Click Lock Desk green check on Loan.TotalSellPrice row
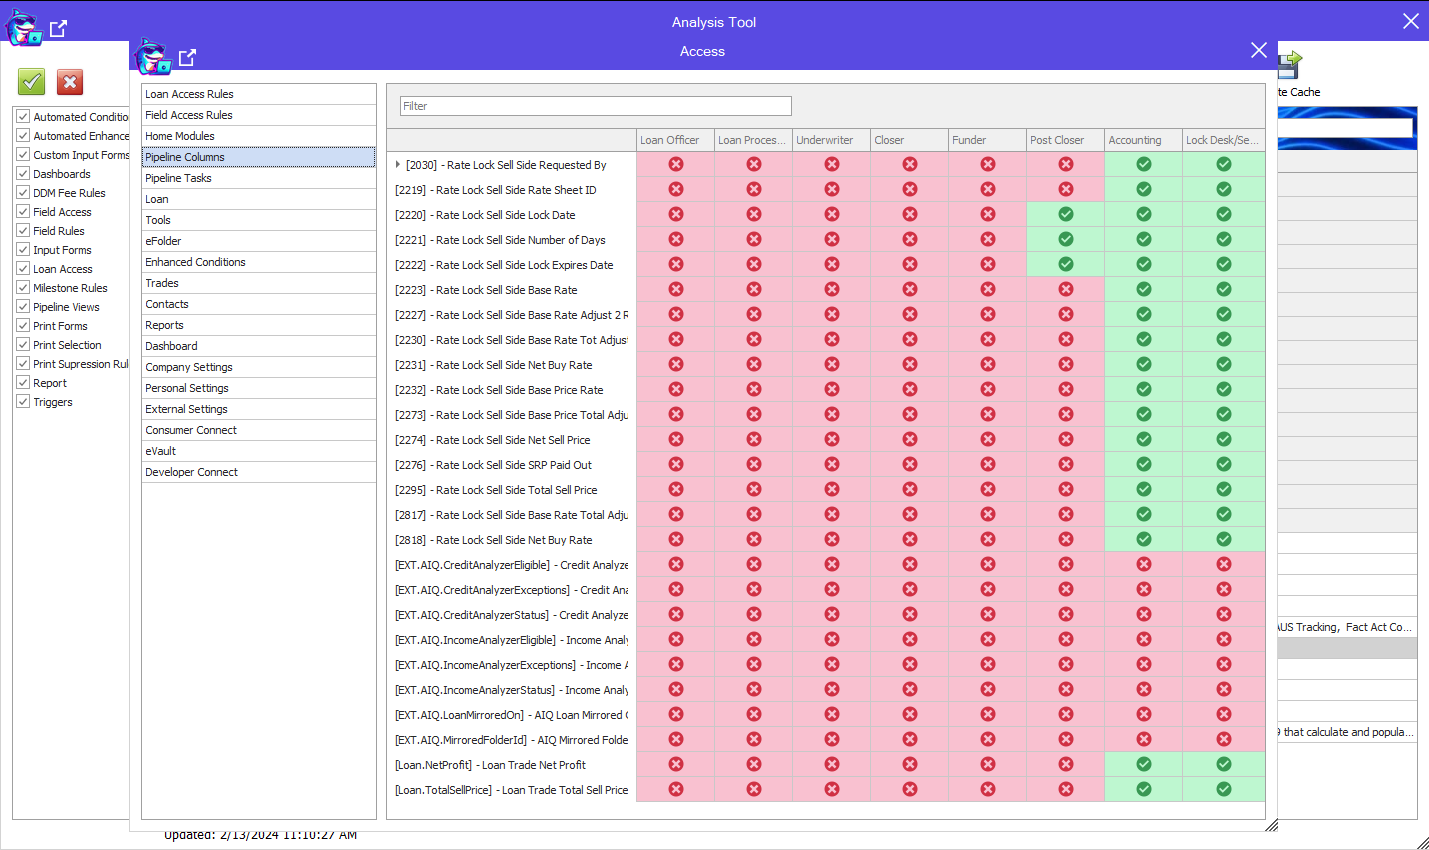Image resolution: width=1429 pixels, height=850 pixels. click(x=1223, y=789)
